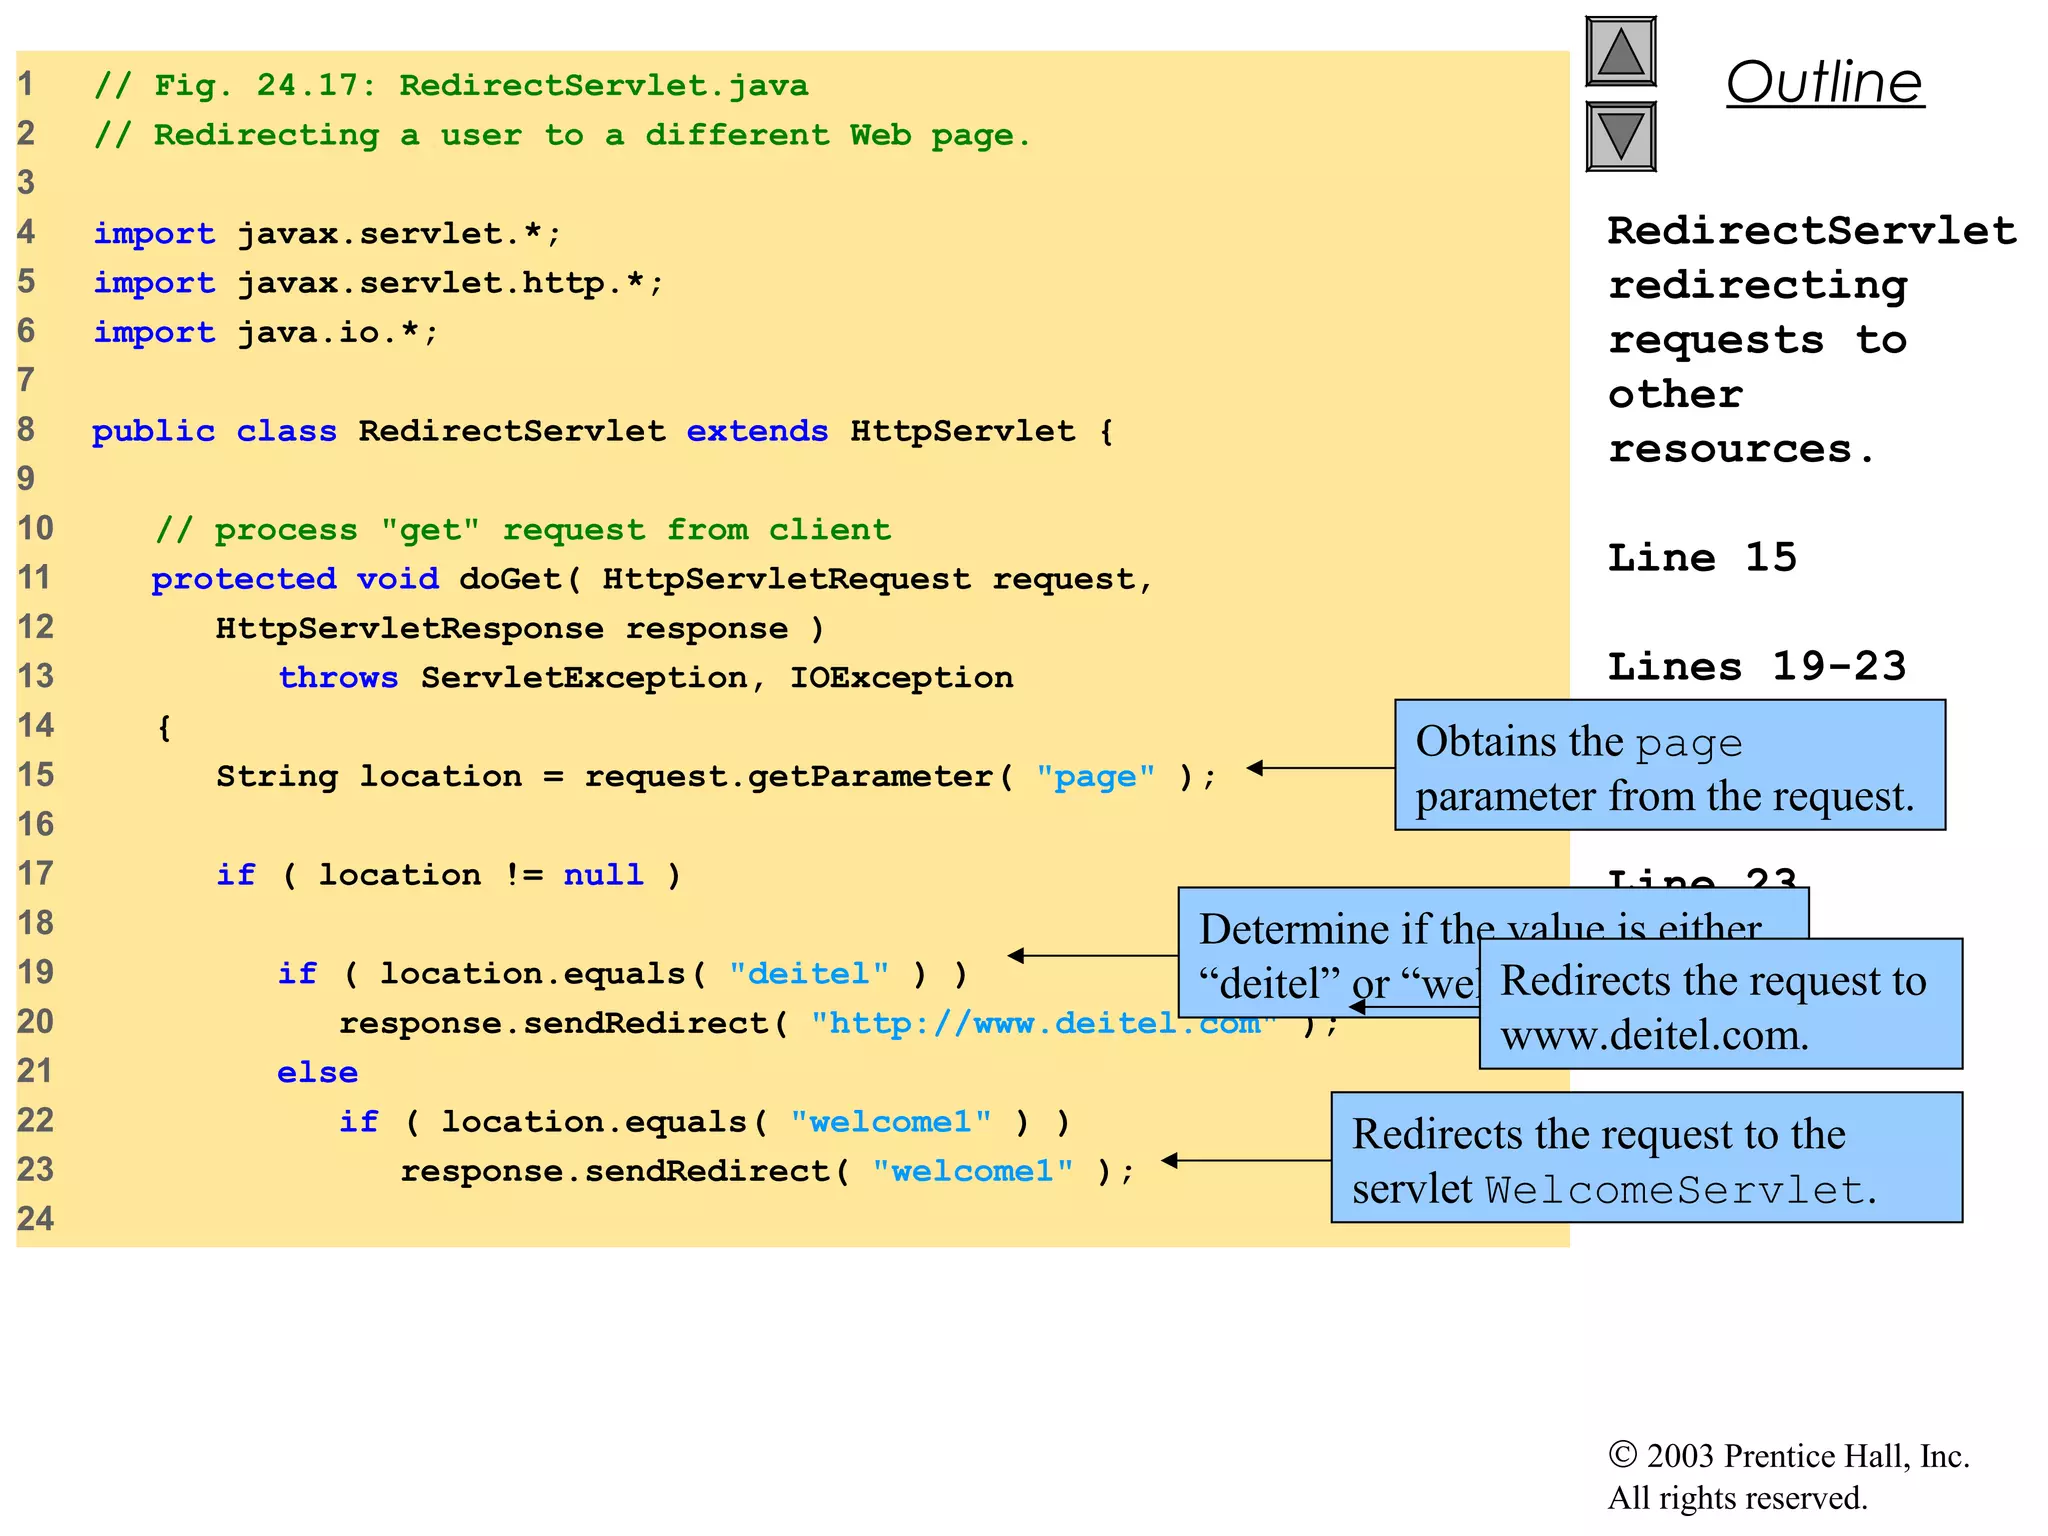Click the 'String location = request.getParameter' line

point(717,776)
